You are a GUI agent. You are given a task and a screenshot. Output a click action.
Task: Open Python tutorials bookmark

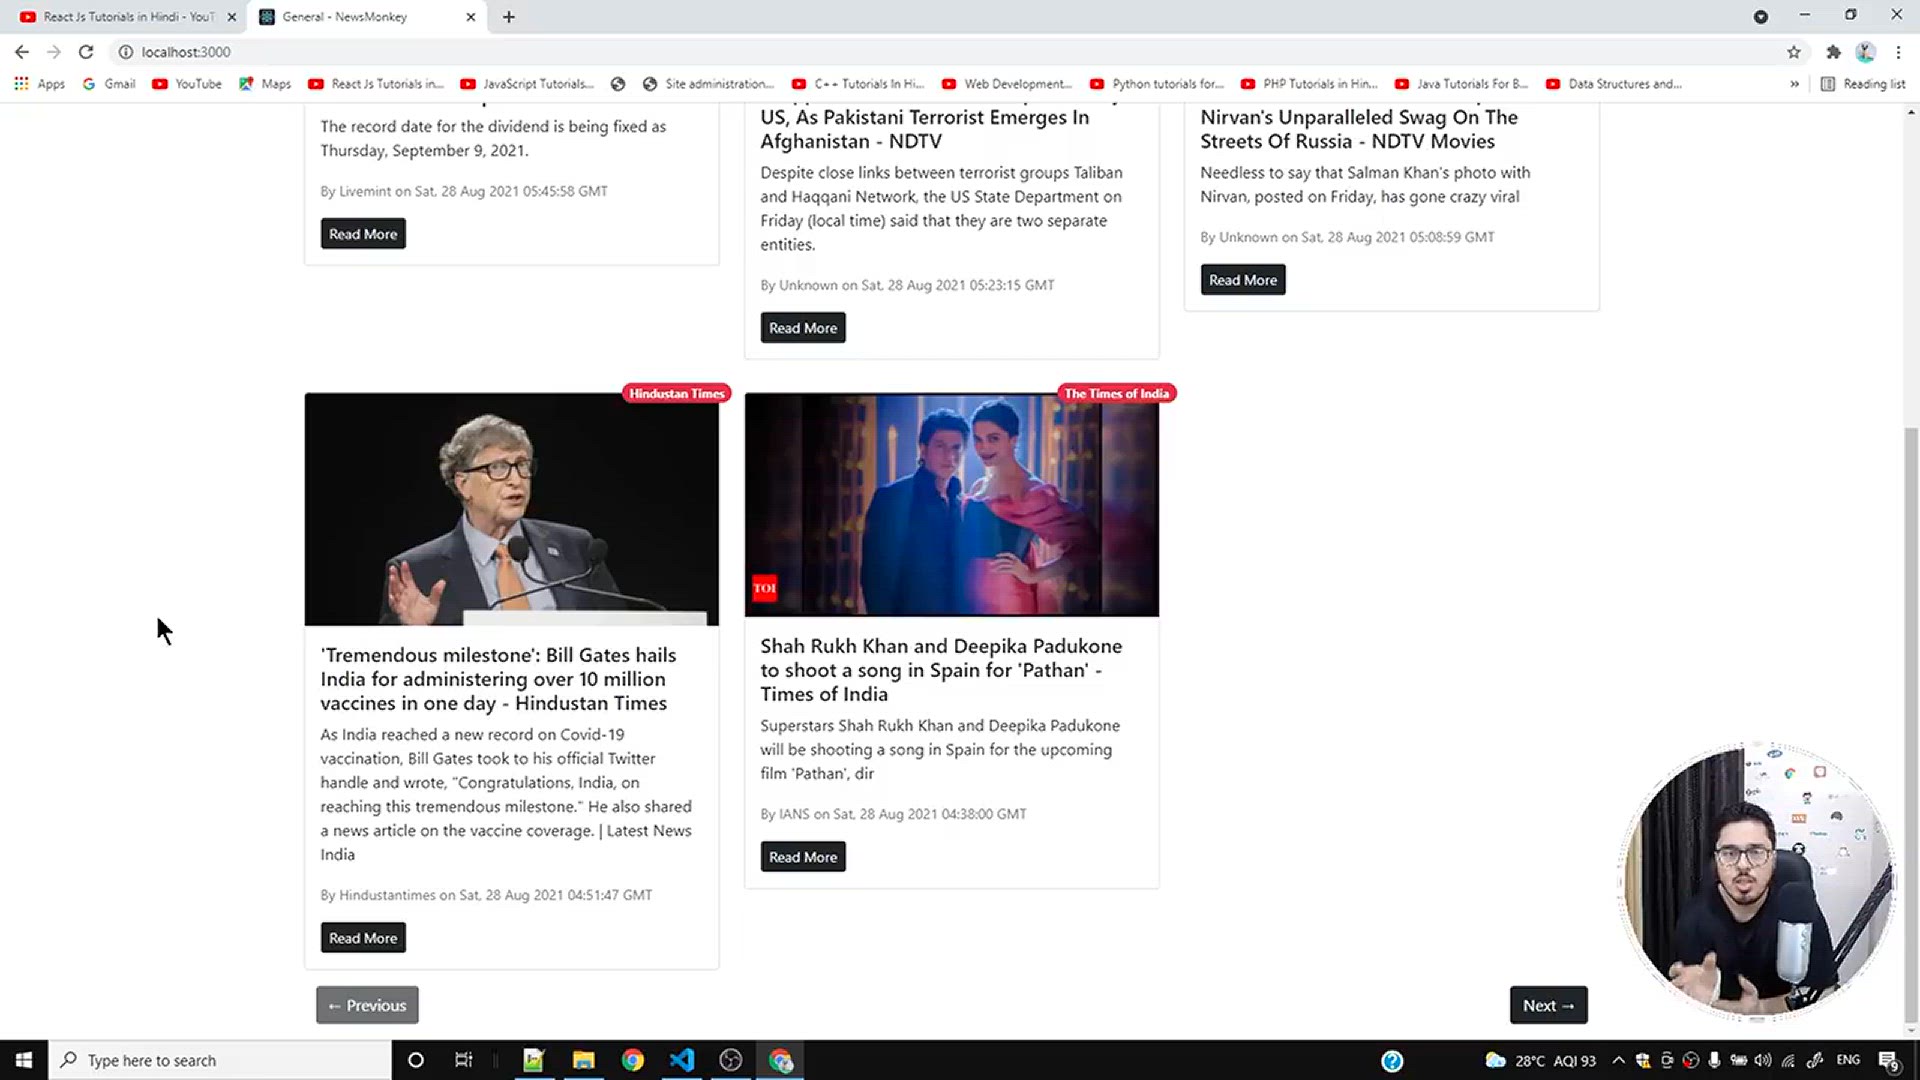click(1157, 84)
